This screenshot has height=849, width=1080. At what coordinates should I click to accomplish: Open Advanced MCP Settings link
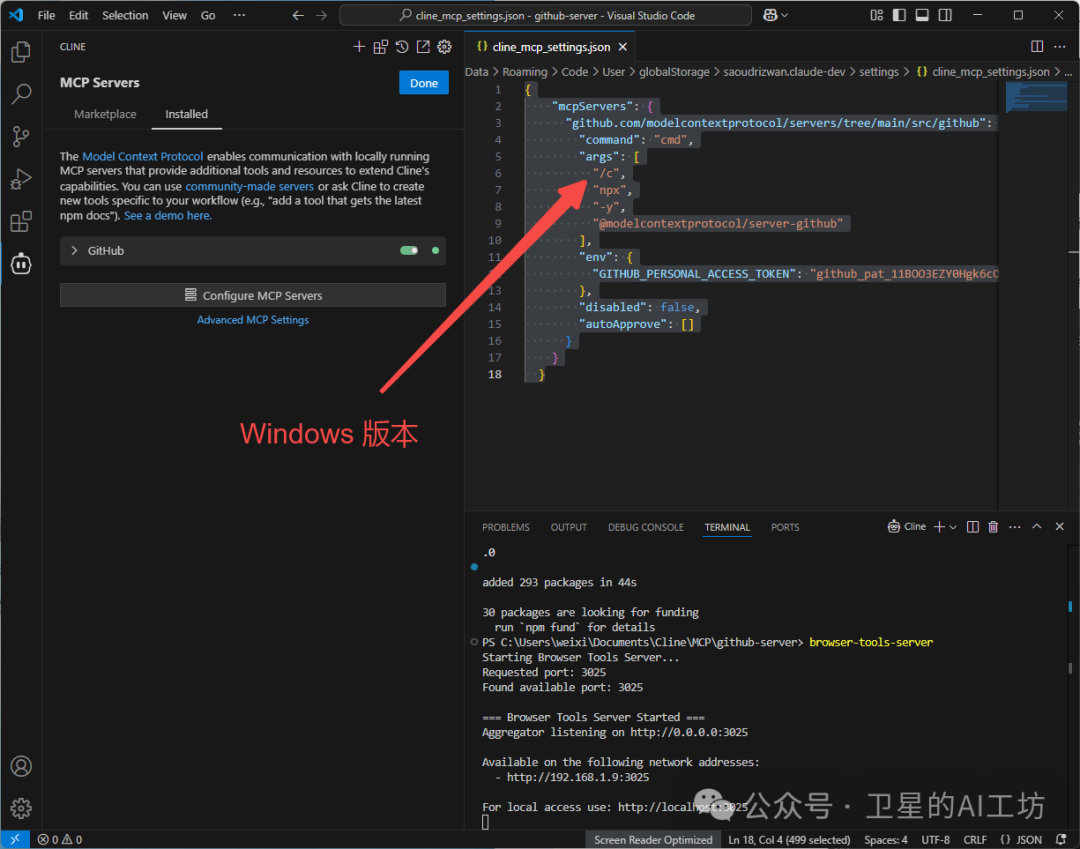(253, 320)
